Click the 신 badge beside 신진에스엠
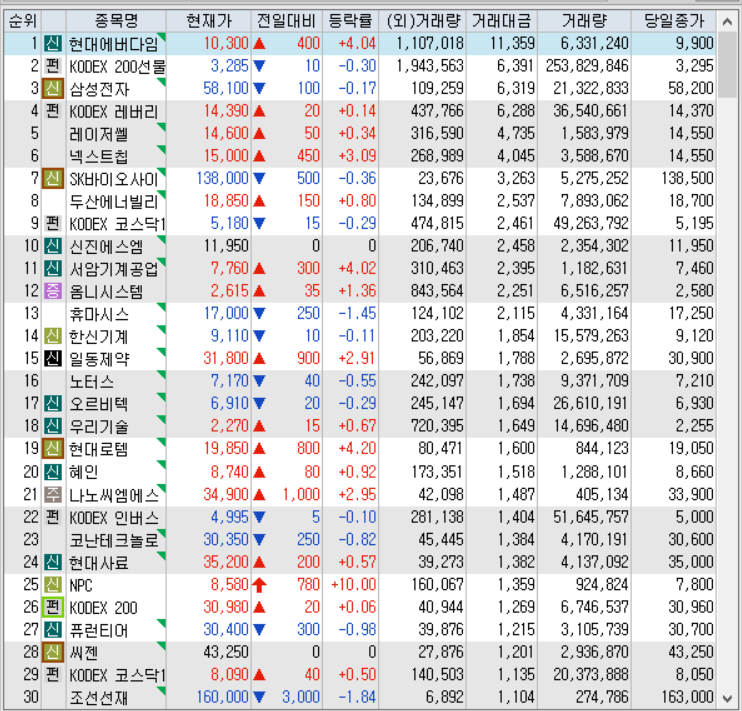 [x=53, y=246]
